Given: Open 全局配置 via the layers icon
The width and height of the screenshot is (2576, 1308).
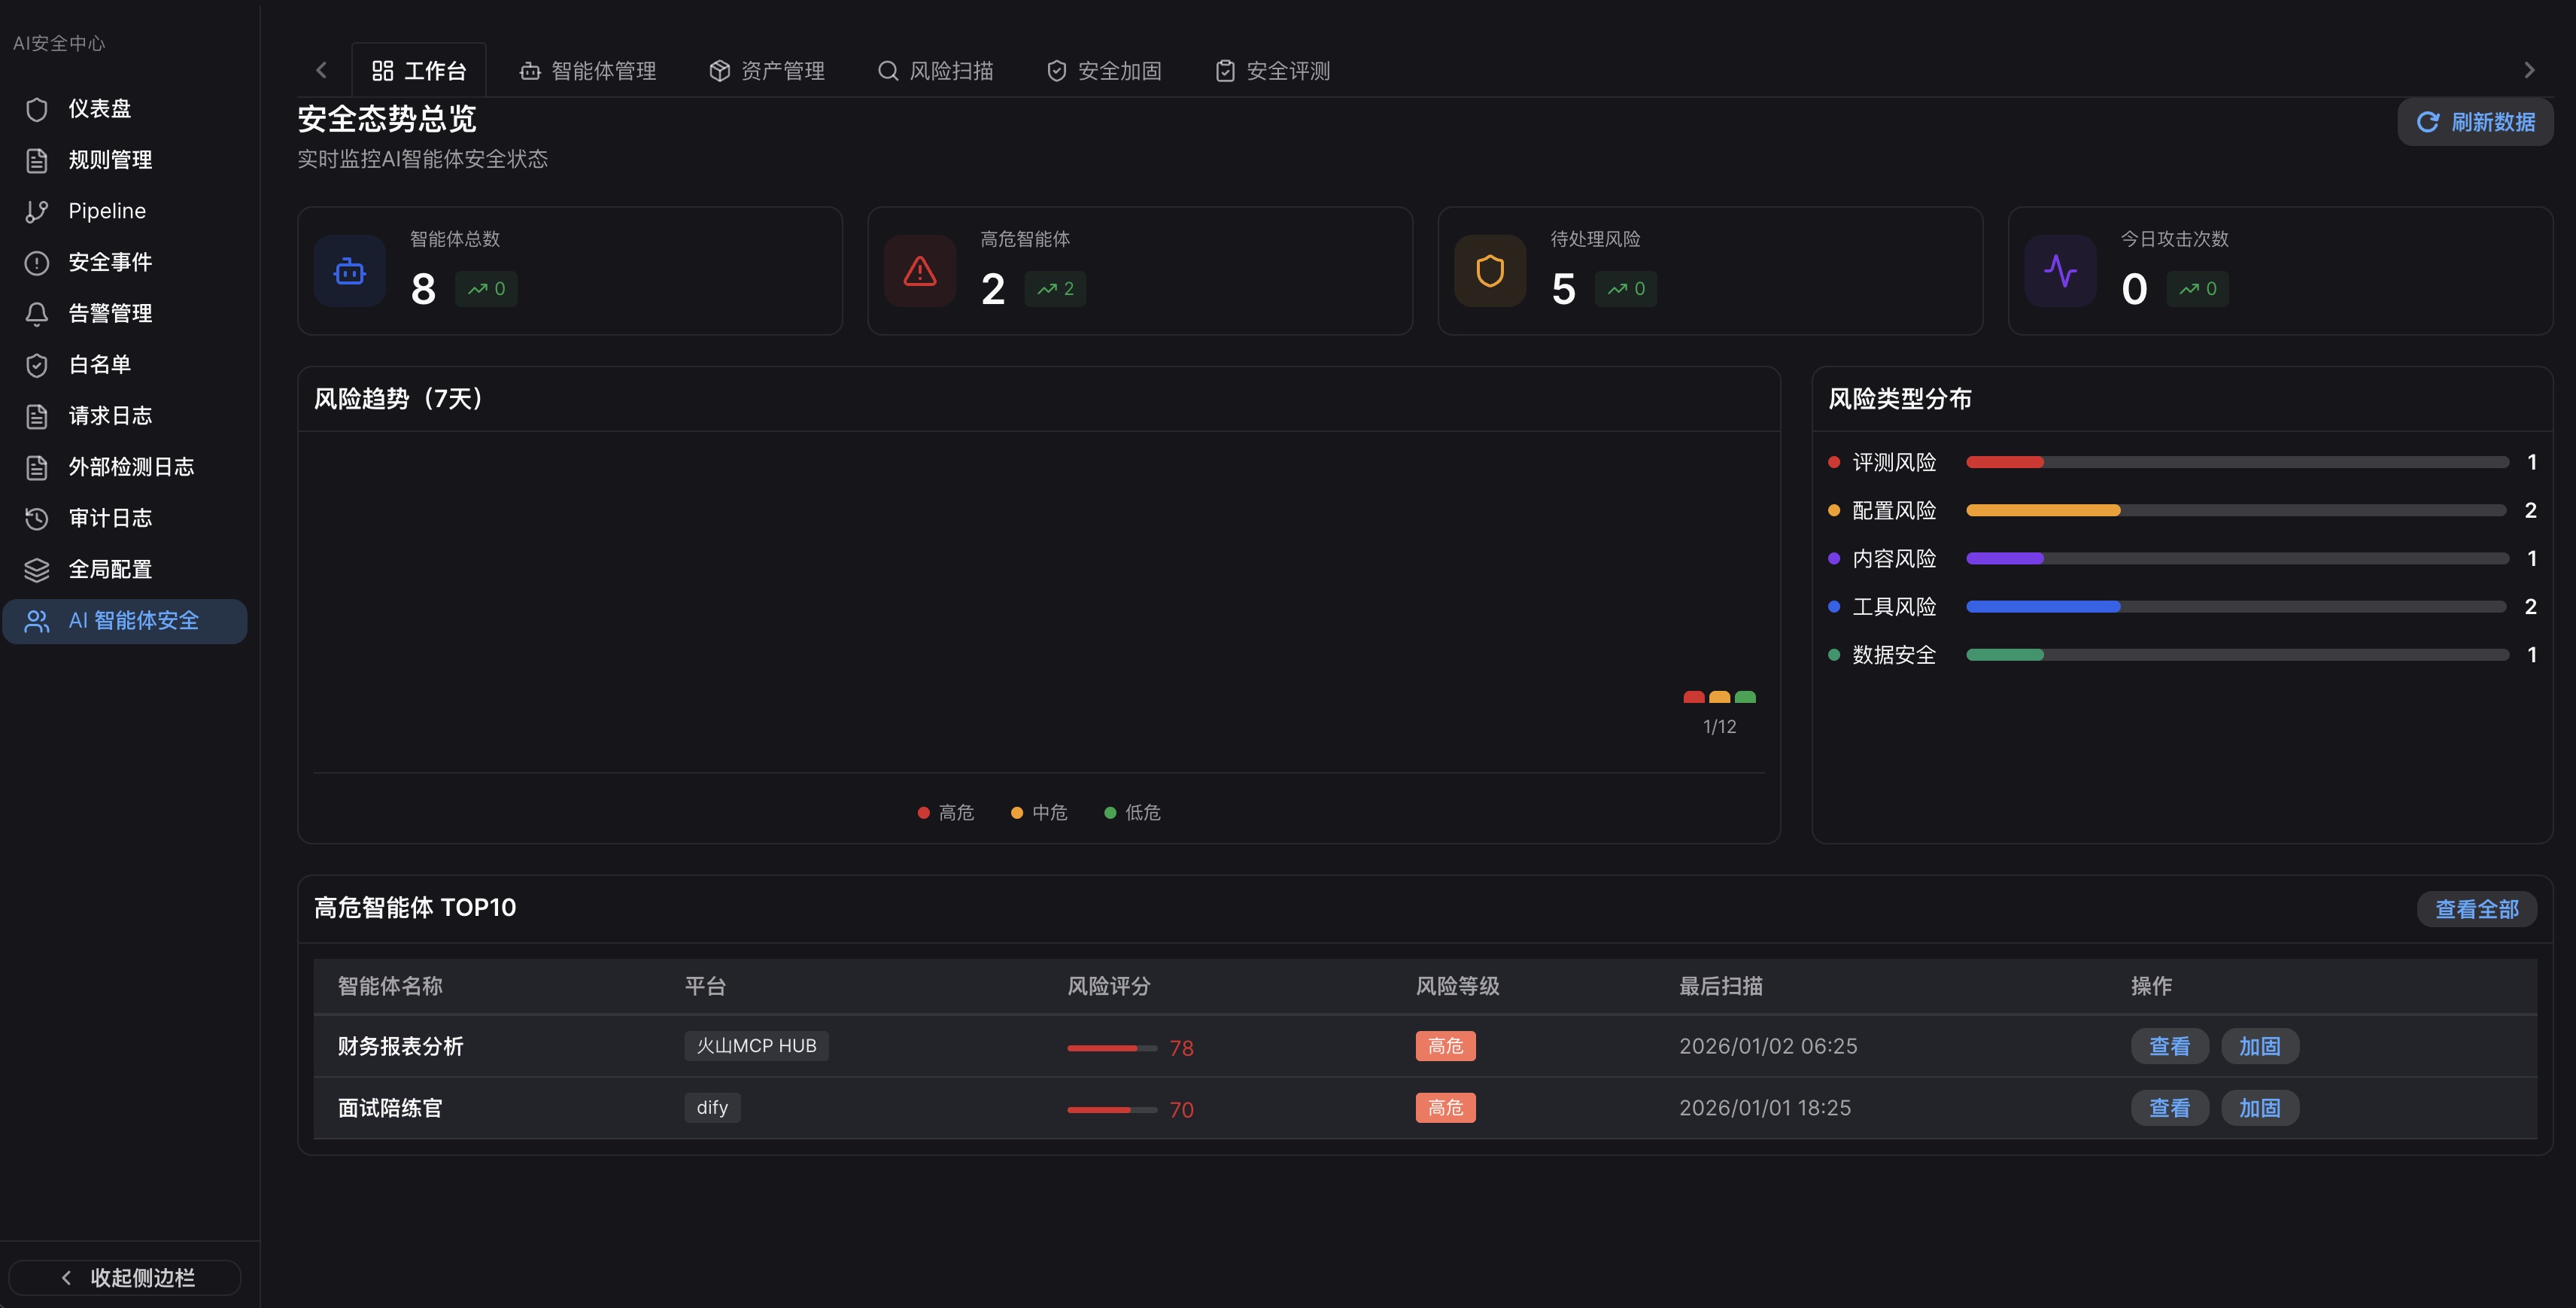Looking at the screenshot, I should pyautogui.click(x=37, y=569).
